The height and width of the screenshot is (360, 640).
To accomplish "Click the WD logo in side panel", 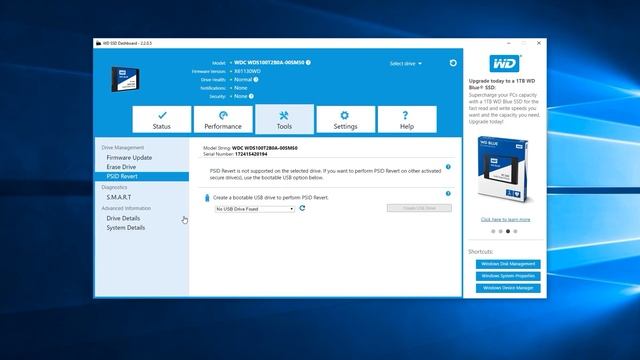I will click(505, 64).
